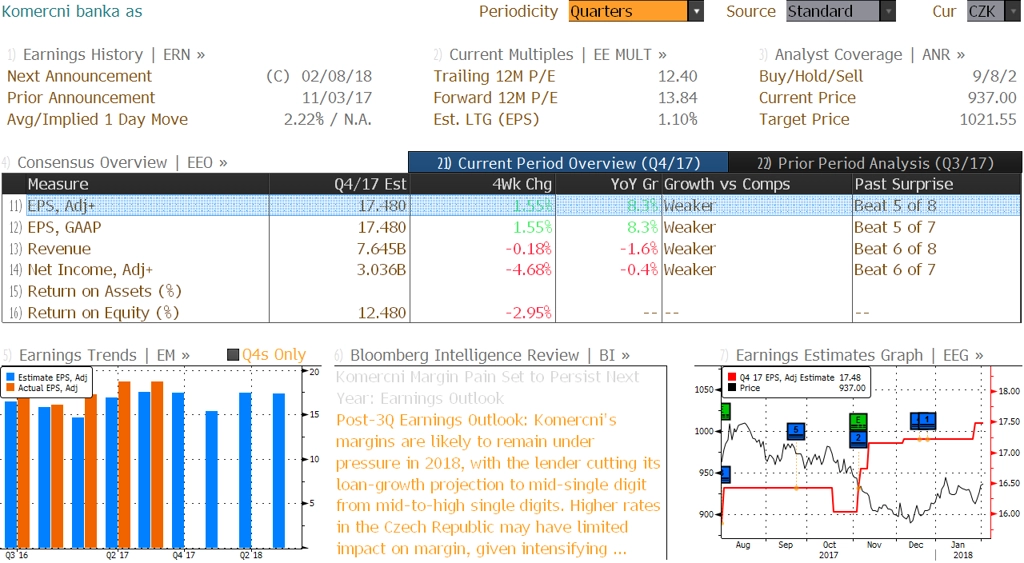Screen dimensions: 1024x563
Task: Click Current Price value 937.00
Action: [x=992, y=98]
